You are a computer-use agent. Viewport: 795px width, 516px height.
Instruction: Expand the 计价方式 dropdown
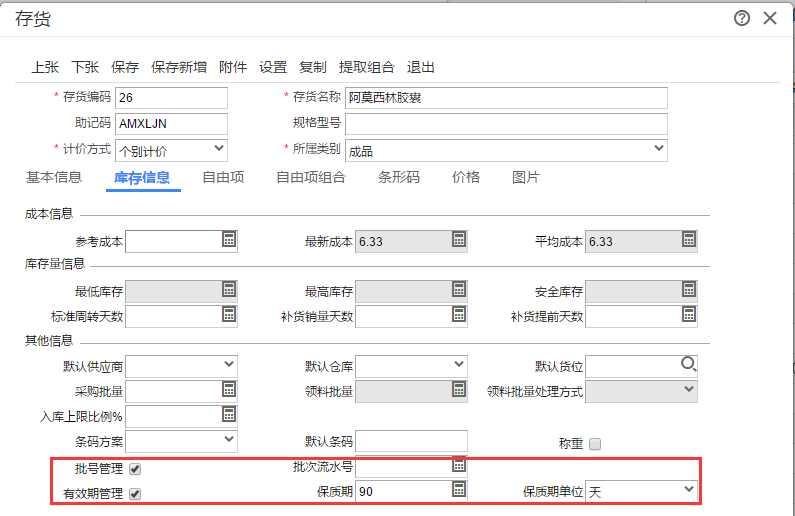click(x=171, y=150)
